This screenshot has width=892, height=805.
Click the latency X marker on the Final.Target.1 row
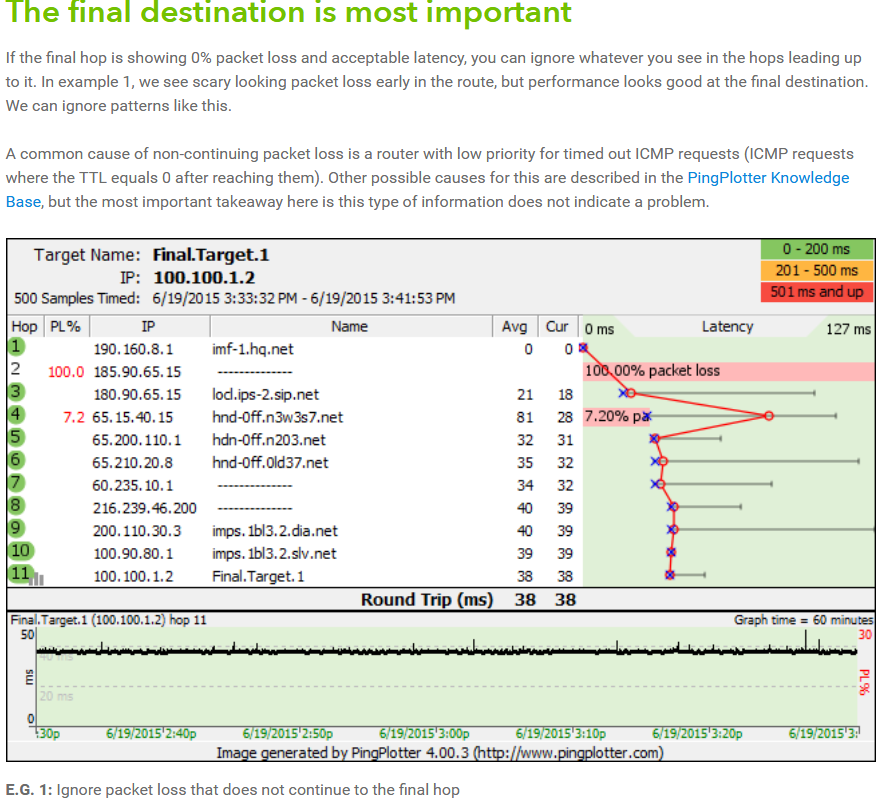point(668,575)
